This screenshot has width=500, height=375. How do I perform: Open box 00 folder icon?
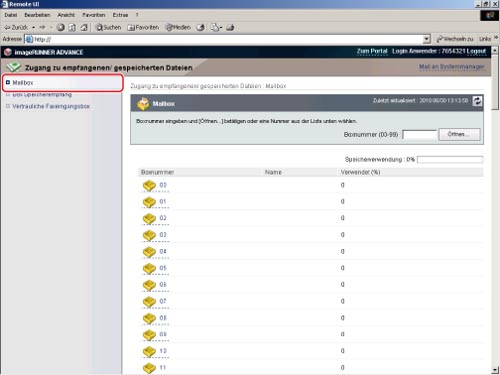(x=149, y=185)
